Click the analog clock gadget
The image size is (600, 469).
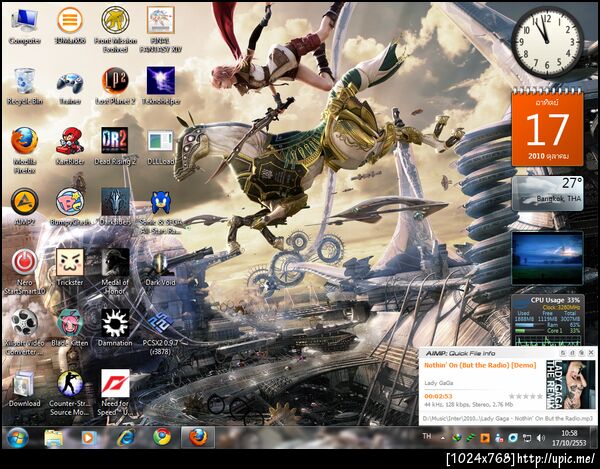pos(547,41)
